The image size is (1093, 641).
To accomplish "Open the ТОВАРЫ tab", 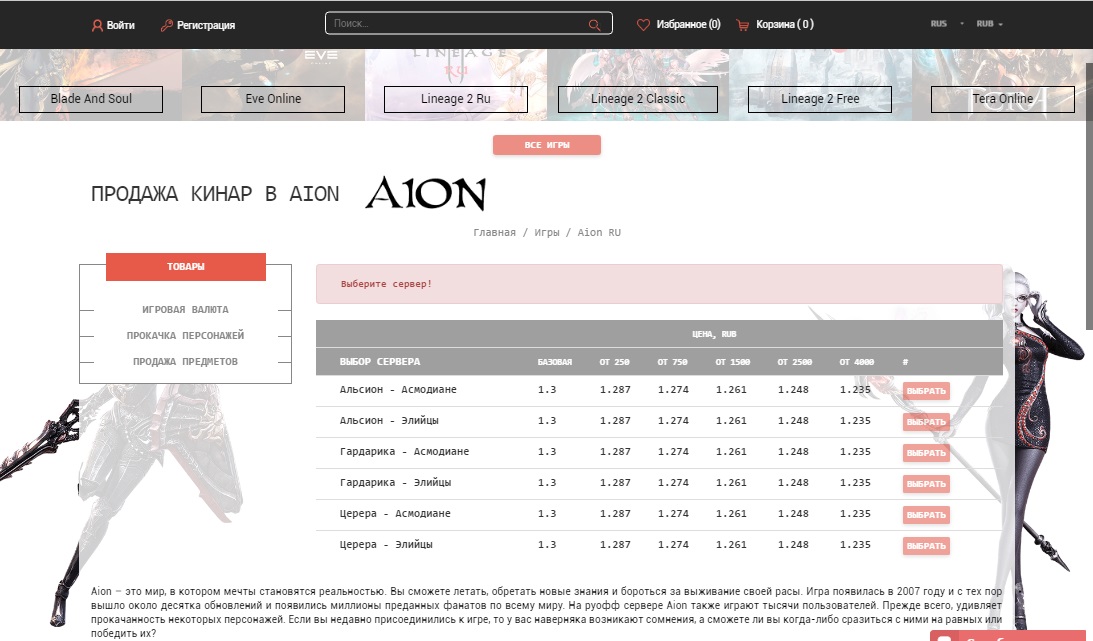I will pyautogui.click(x=185, y=267).
